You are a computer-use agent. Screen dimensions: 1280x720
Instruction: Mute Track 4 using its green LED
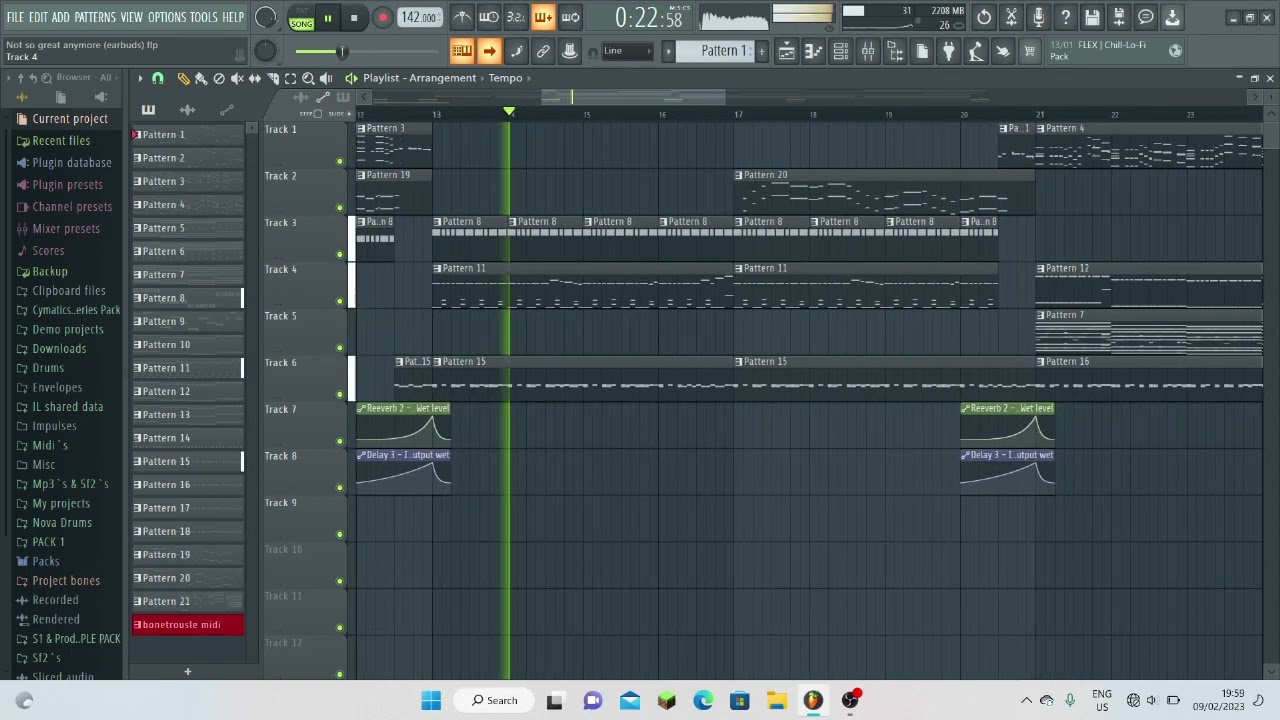340,301
